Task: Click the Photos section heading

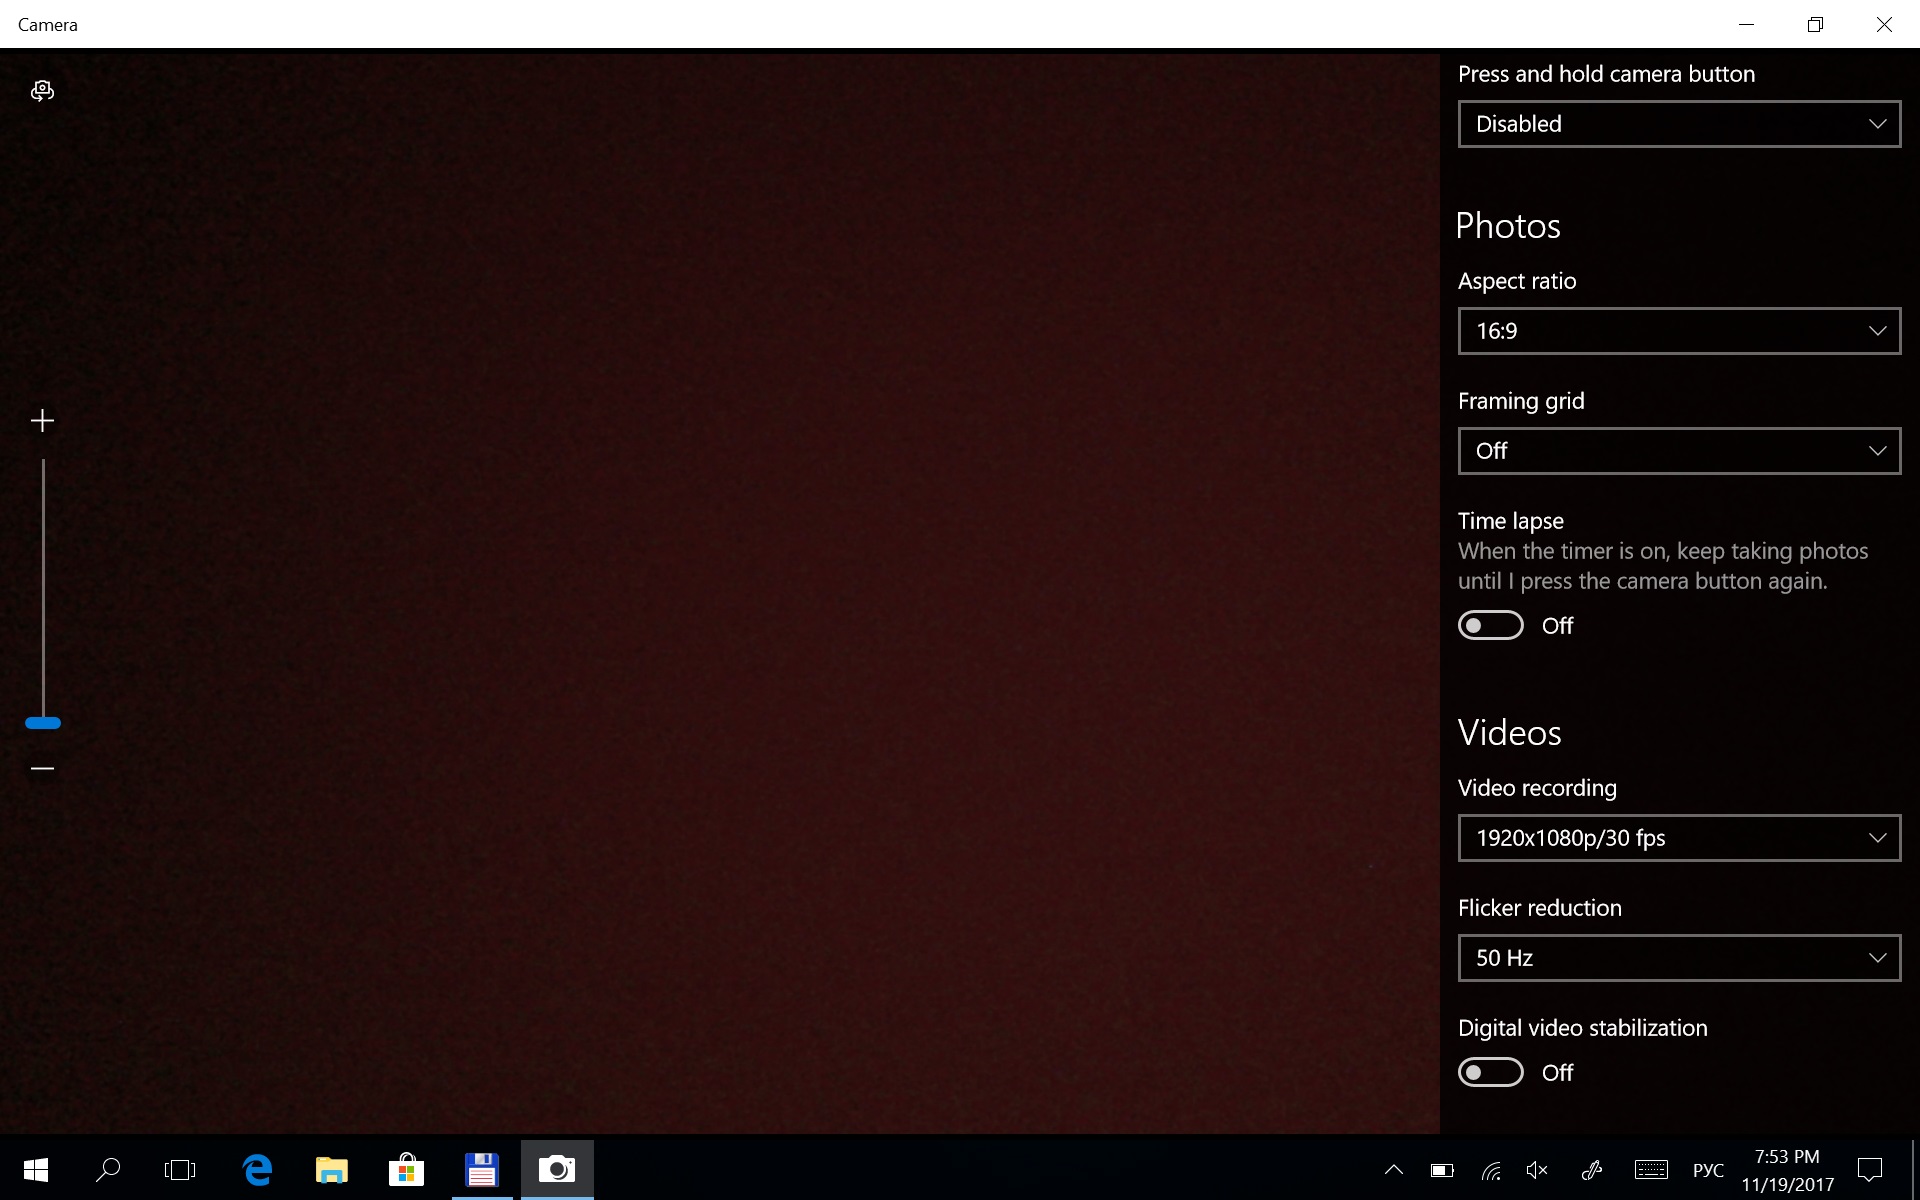Action: tap(1508, 226)
